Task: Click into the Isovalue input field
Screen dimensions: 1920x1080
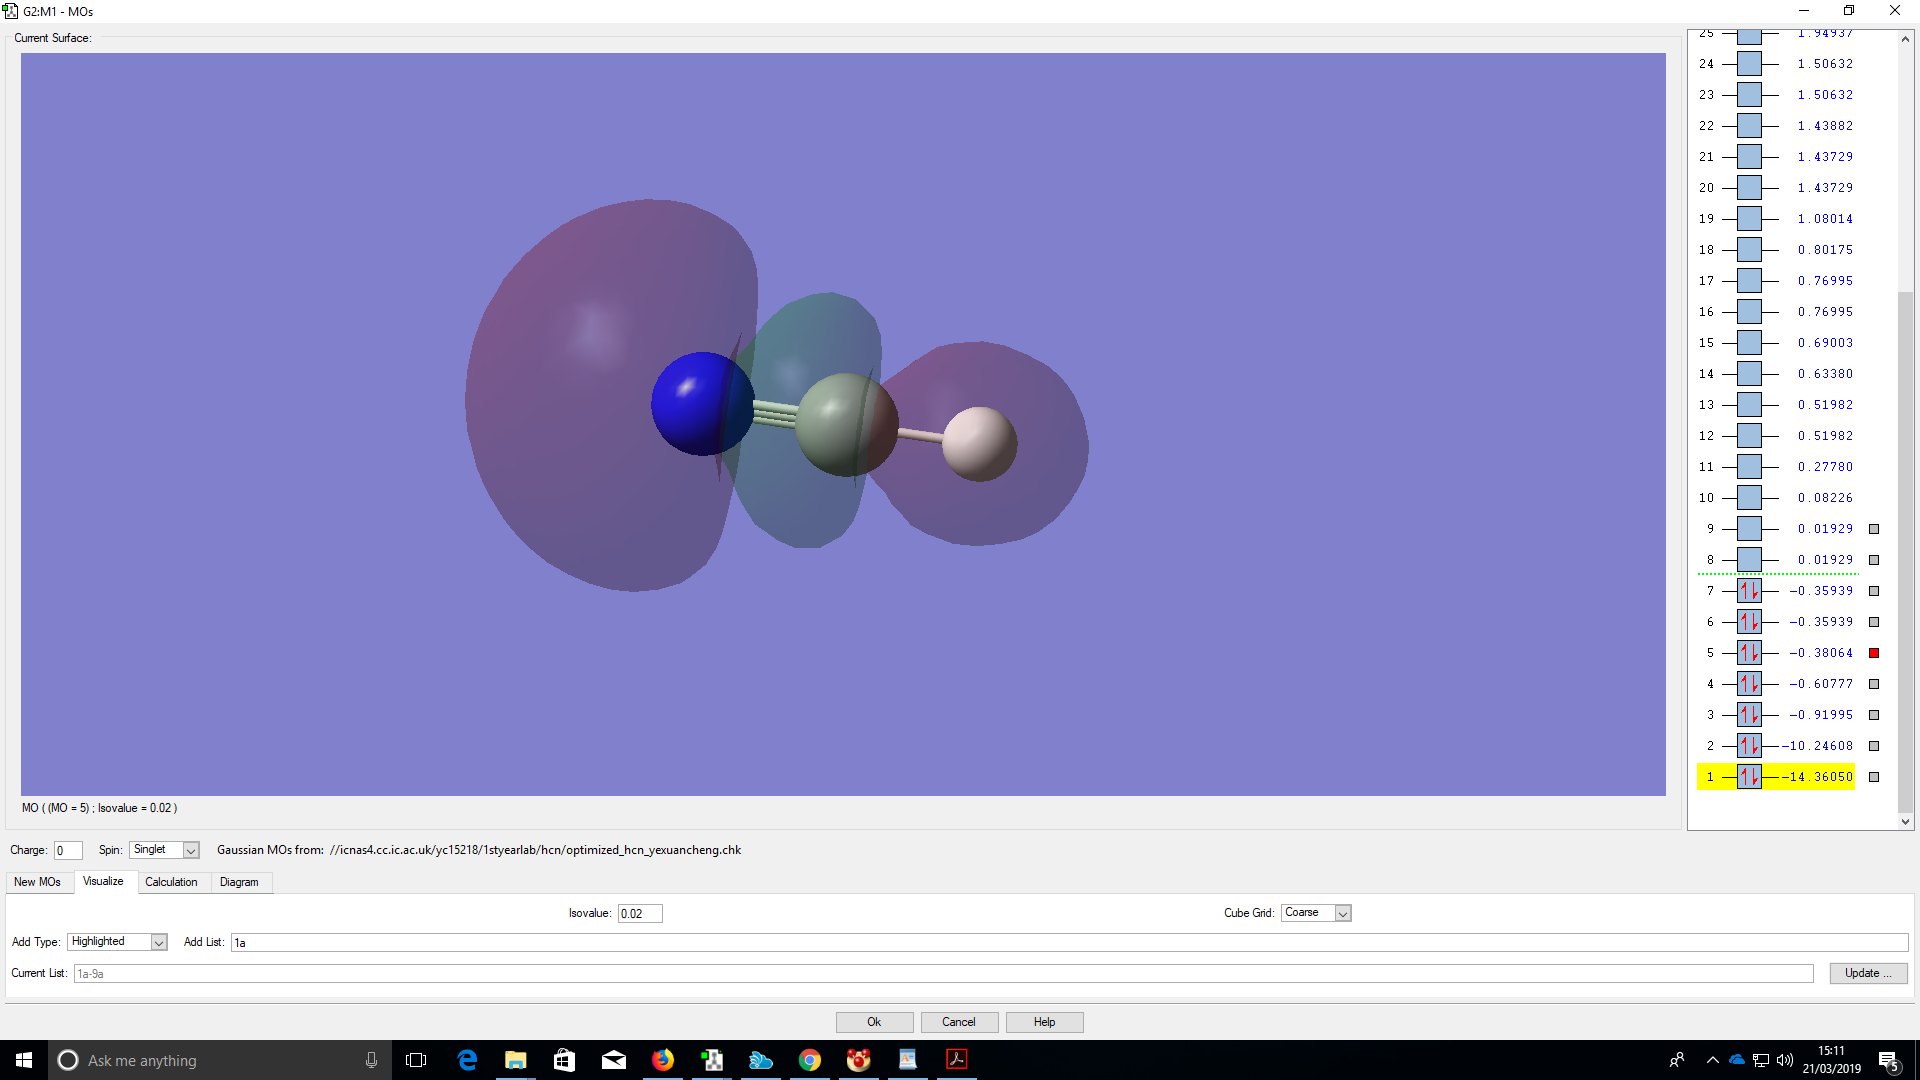Action: (639, 913)
